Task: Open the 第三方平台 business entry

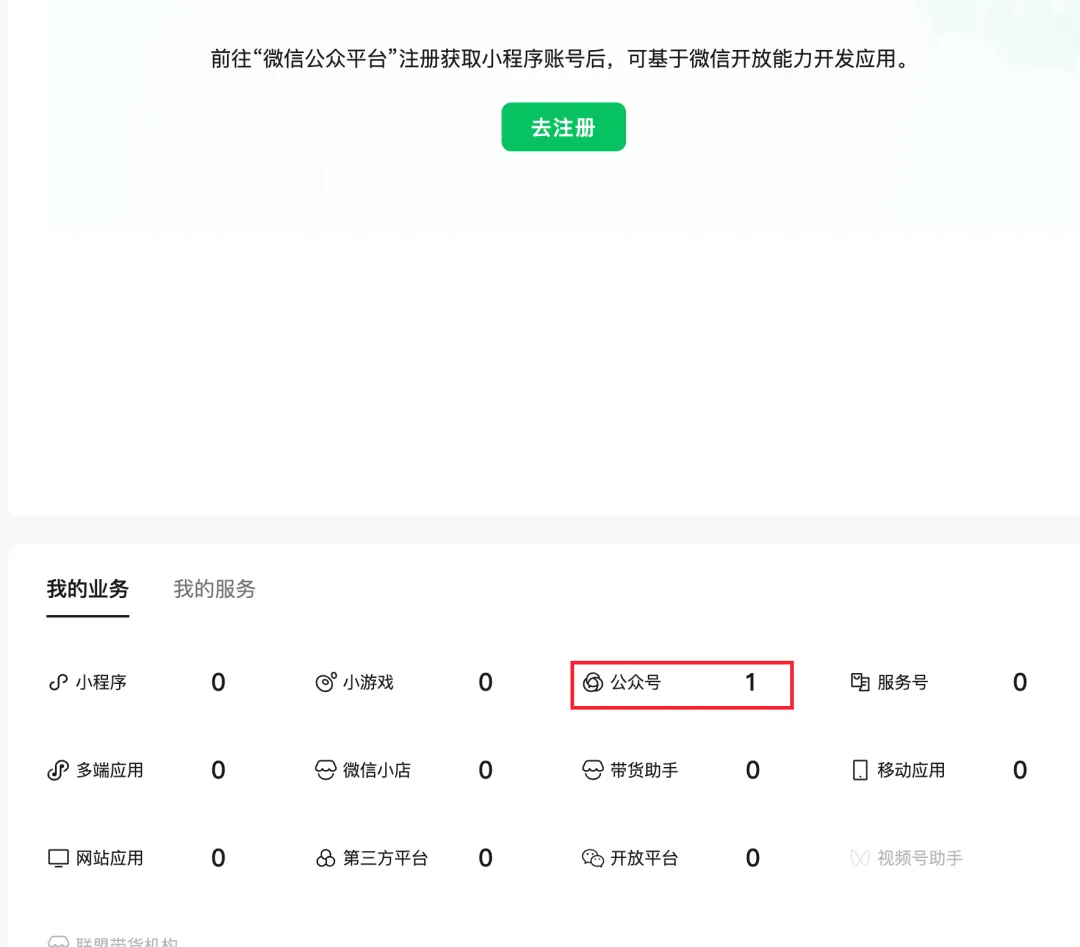Action: 386,858
